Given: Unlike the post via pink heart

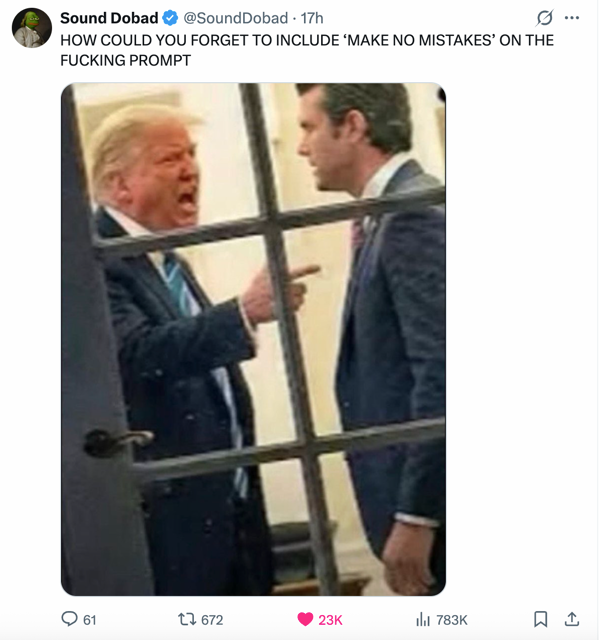Looking at the screenshot, I should point(305,619).
